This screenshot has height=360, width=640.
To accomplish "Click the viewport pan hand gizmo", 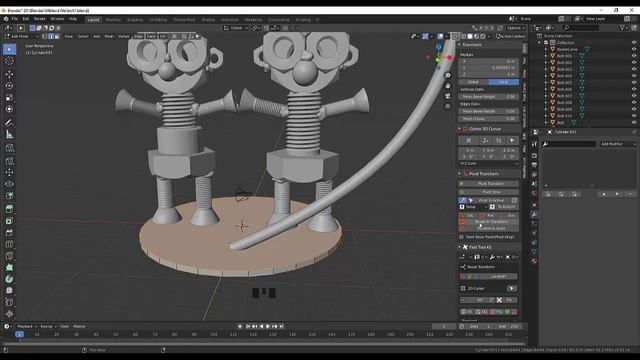I will coord(448,86).
